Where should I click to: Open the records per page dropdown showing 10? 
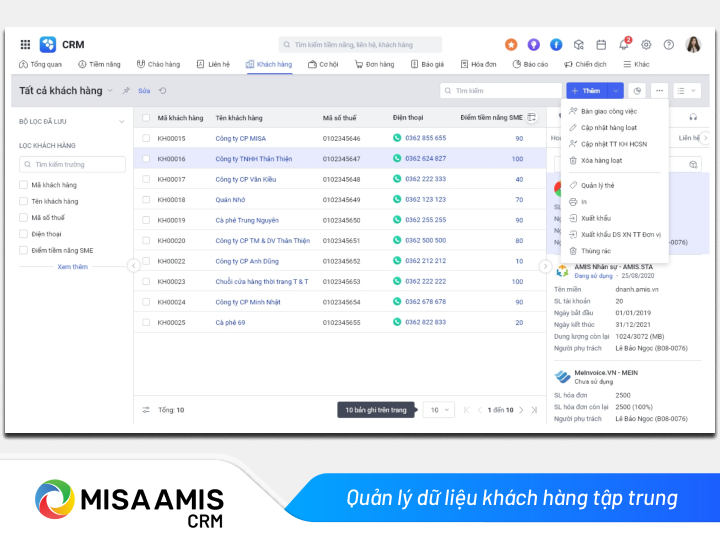click(439, 410)
